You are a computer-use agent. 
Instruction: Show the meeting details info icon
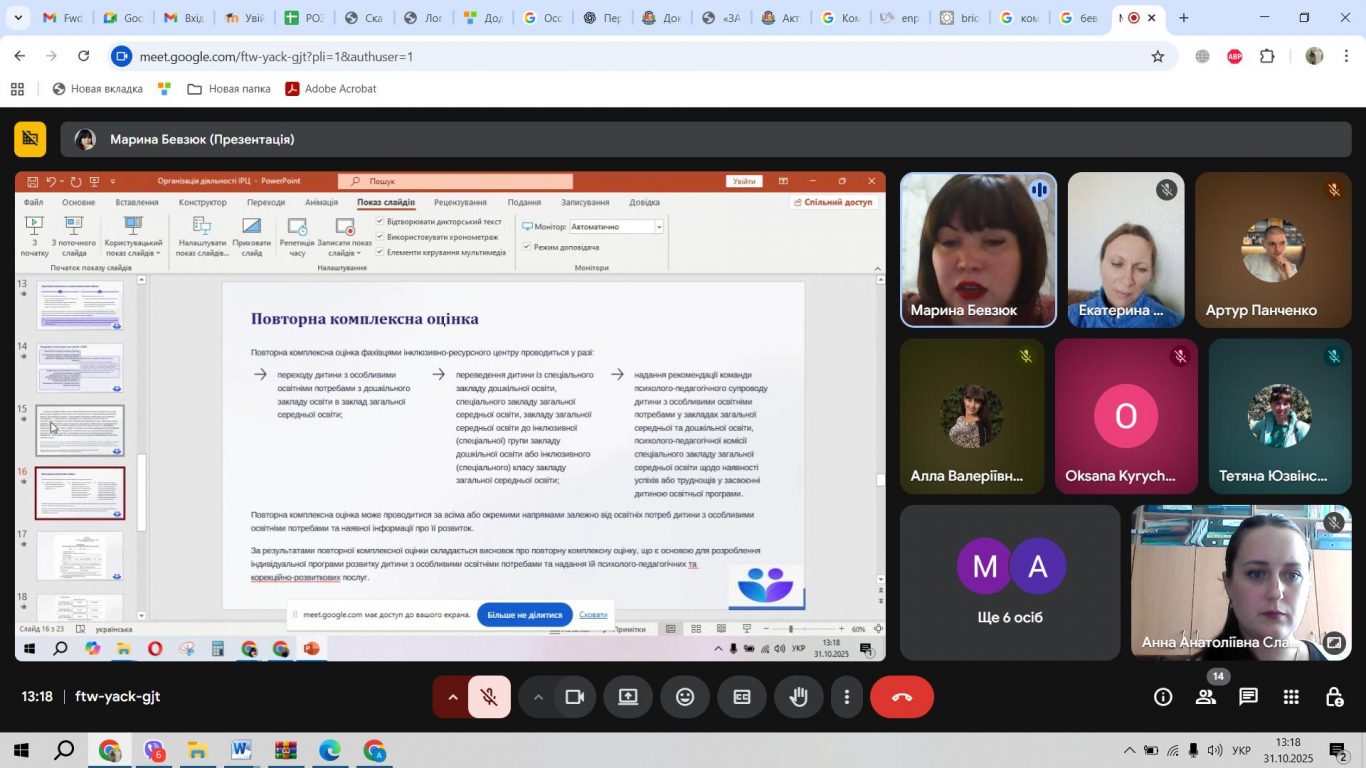pyautogui.click(x=1163, y=697)
